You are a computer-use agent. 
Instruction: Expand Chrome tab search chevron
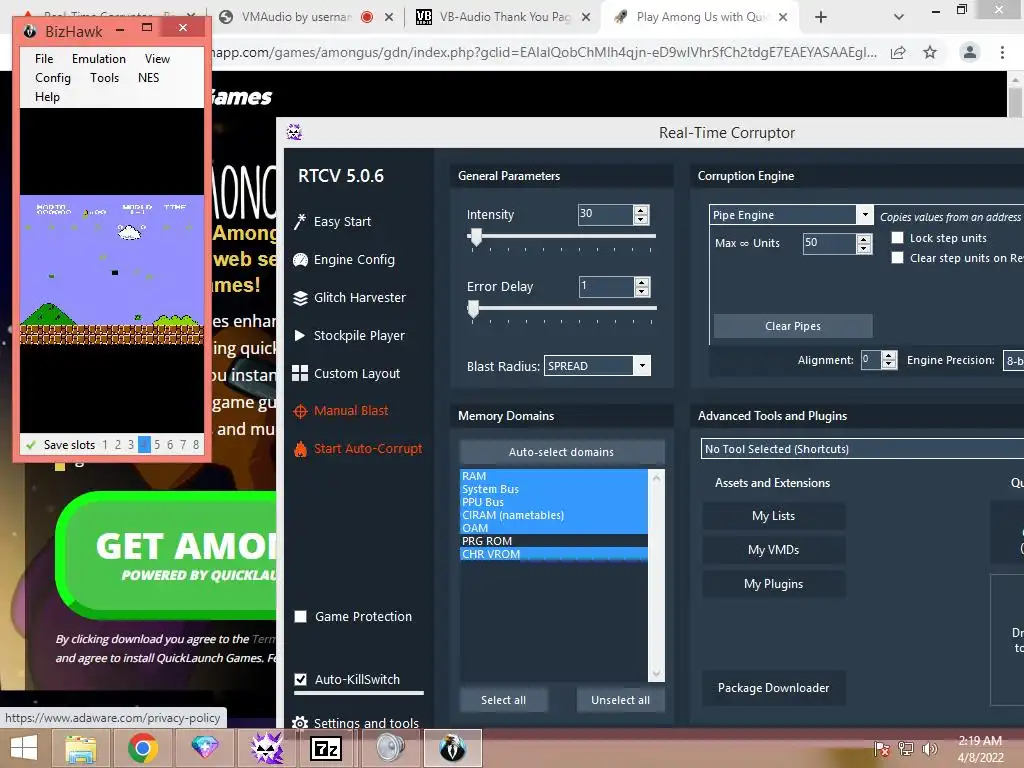pos(899,17)
